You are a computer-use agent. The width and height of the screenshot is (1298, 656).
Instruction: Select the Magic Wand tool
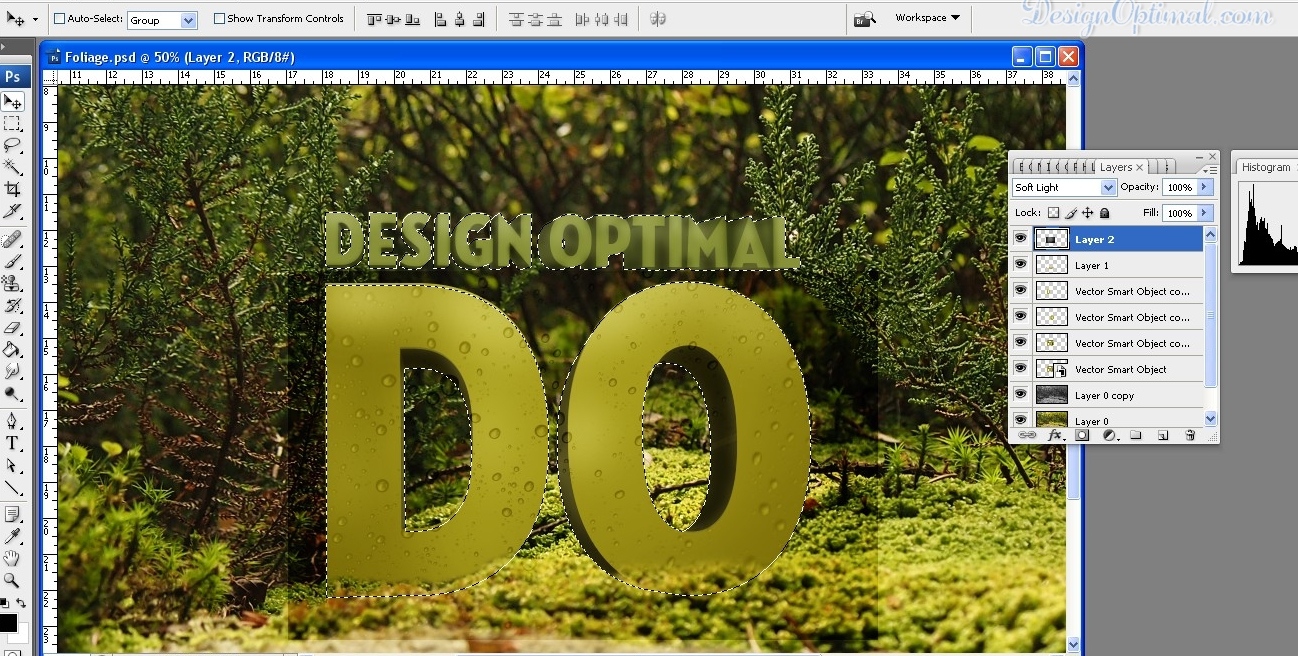click(13, 167)
